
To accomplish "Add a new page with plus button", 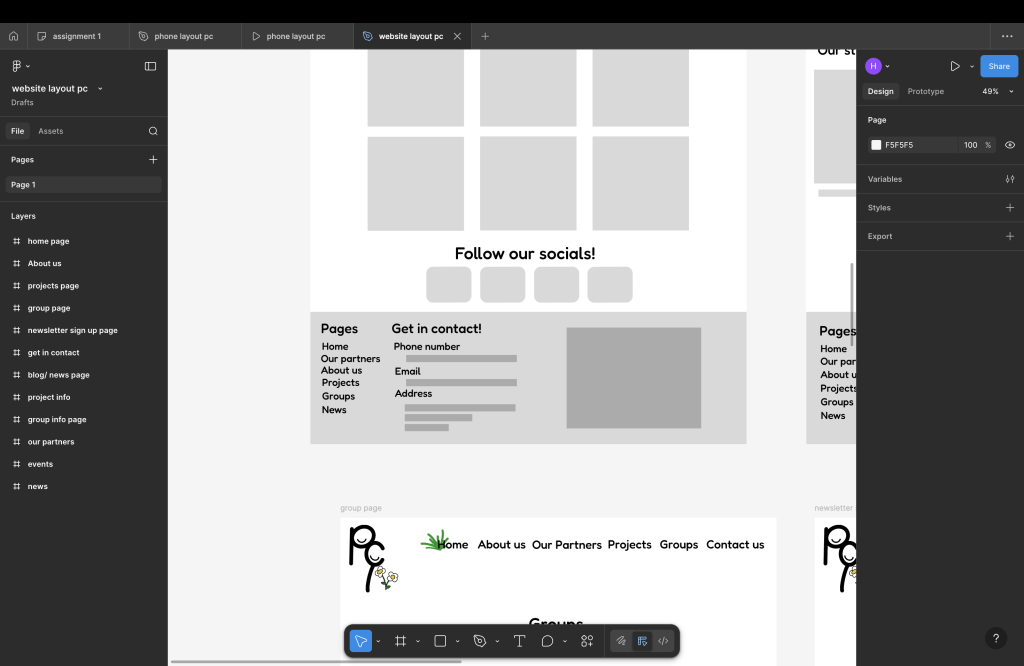I will pos(153,159).
